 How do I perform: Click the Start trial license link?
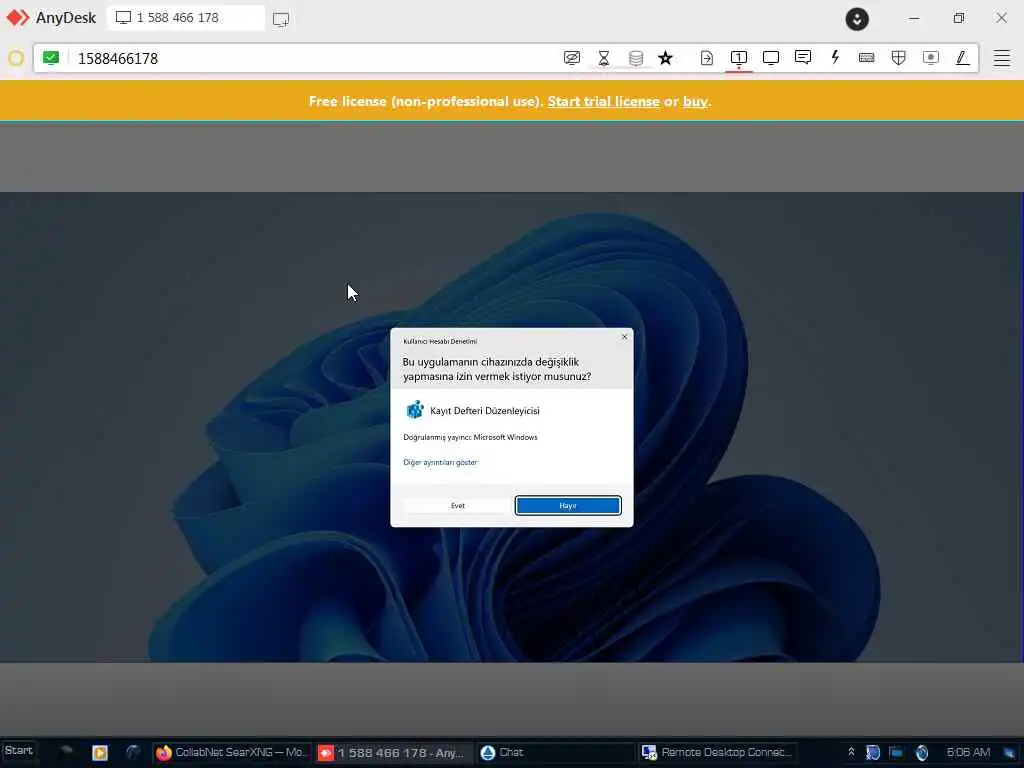[603, 101]
